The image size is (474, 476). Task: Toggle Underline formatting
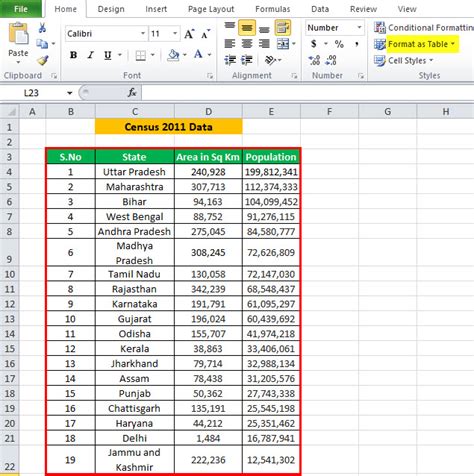[x=108, y=55]
